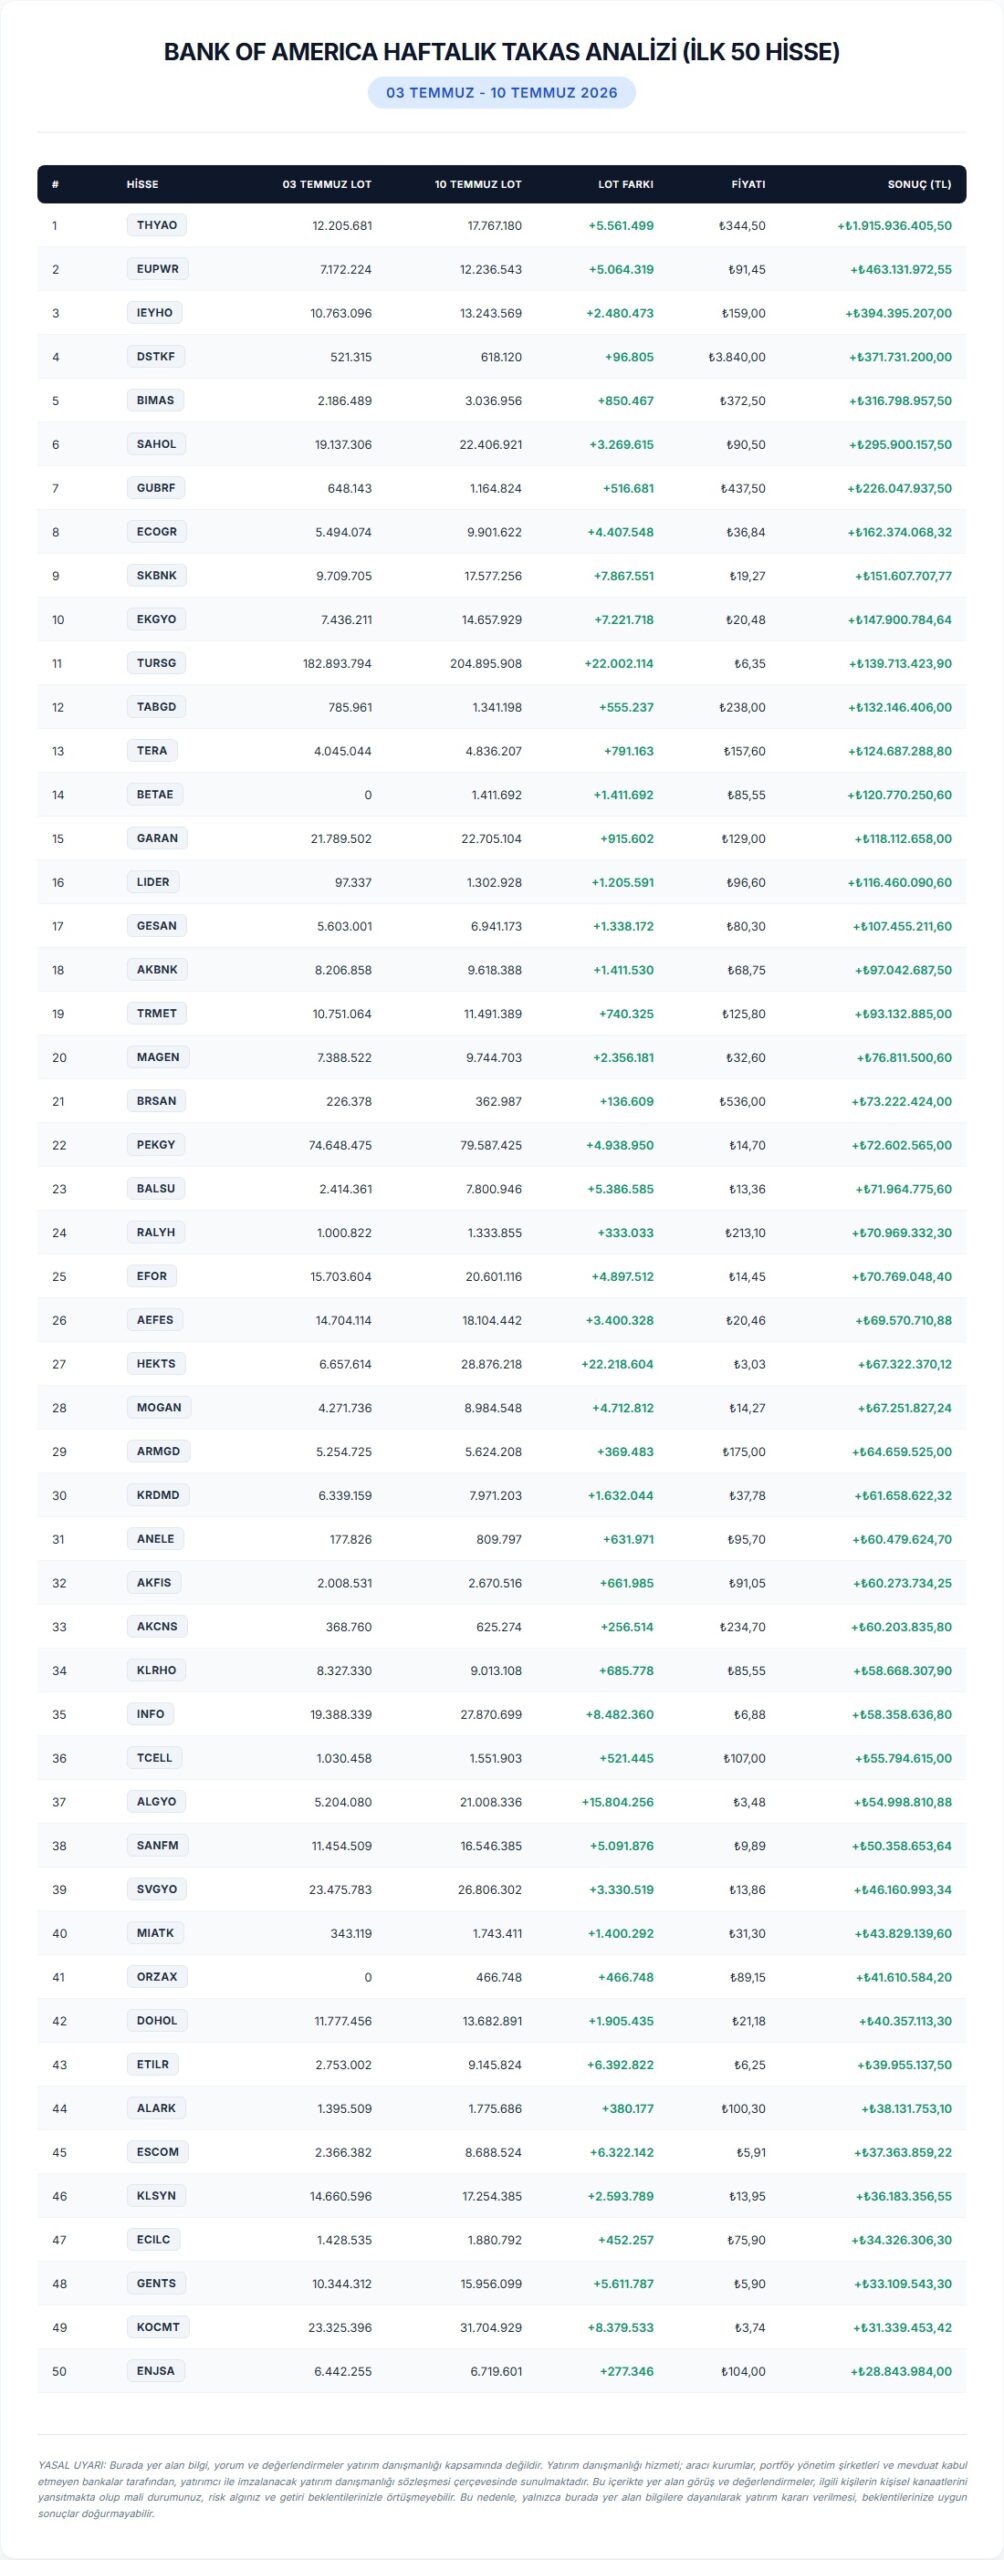The image size is (1004, 2560).
Task: Select the DSTKF ticker badge
Action: pos(156,356)
